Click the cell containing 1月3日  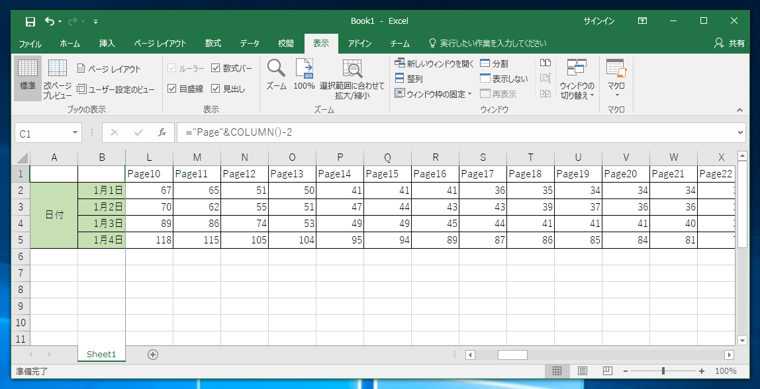point(101,223)
